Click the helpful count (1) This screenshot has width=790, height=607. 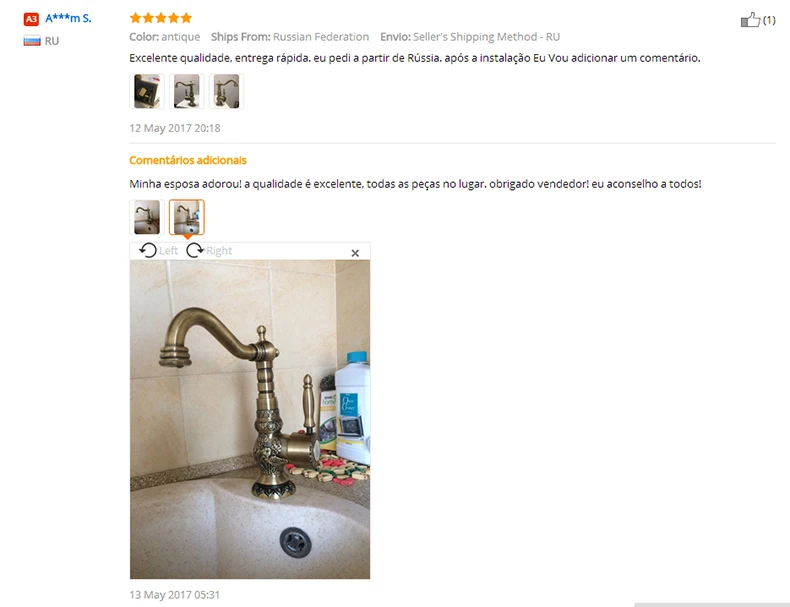[x=769, y=20]
